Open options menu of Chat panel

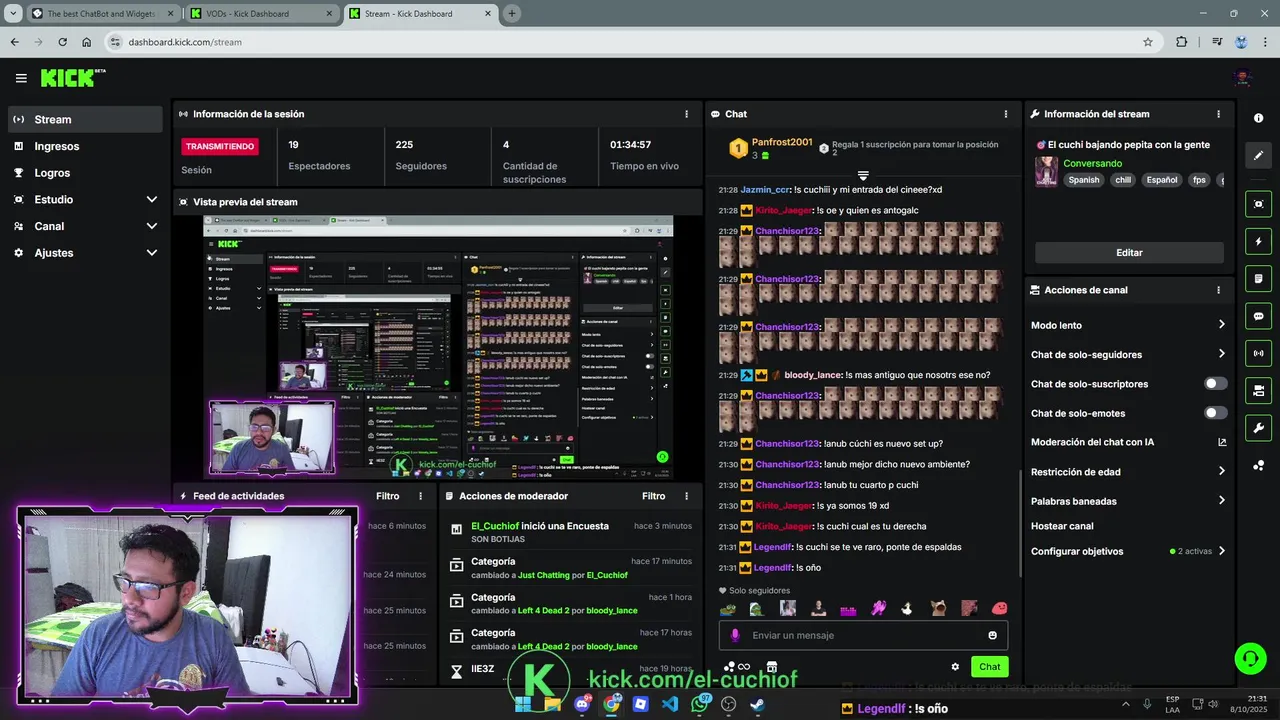click(1006, 114)
